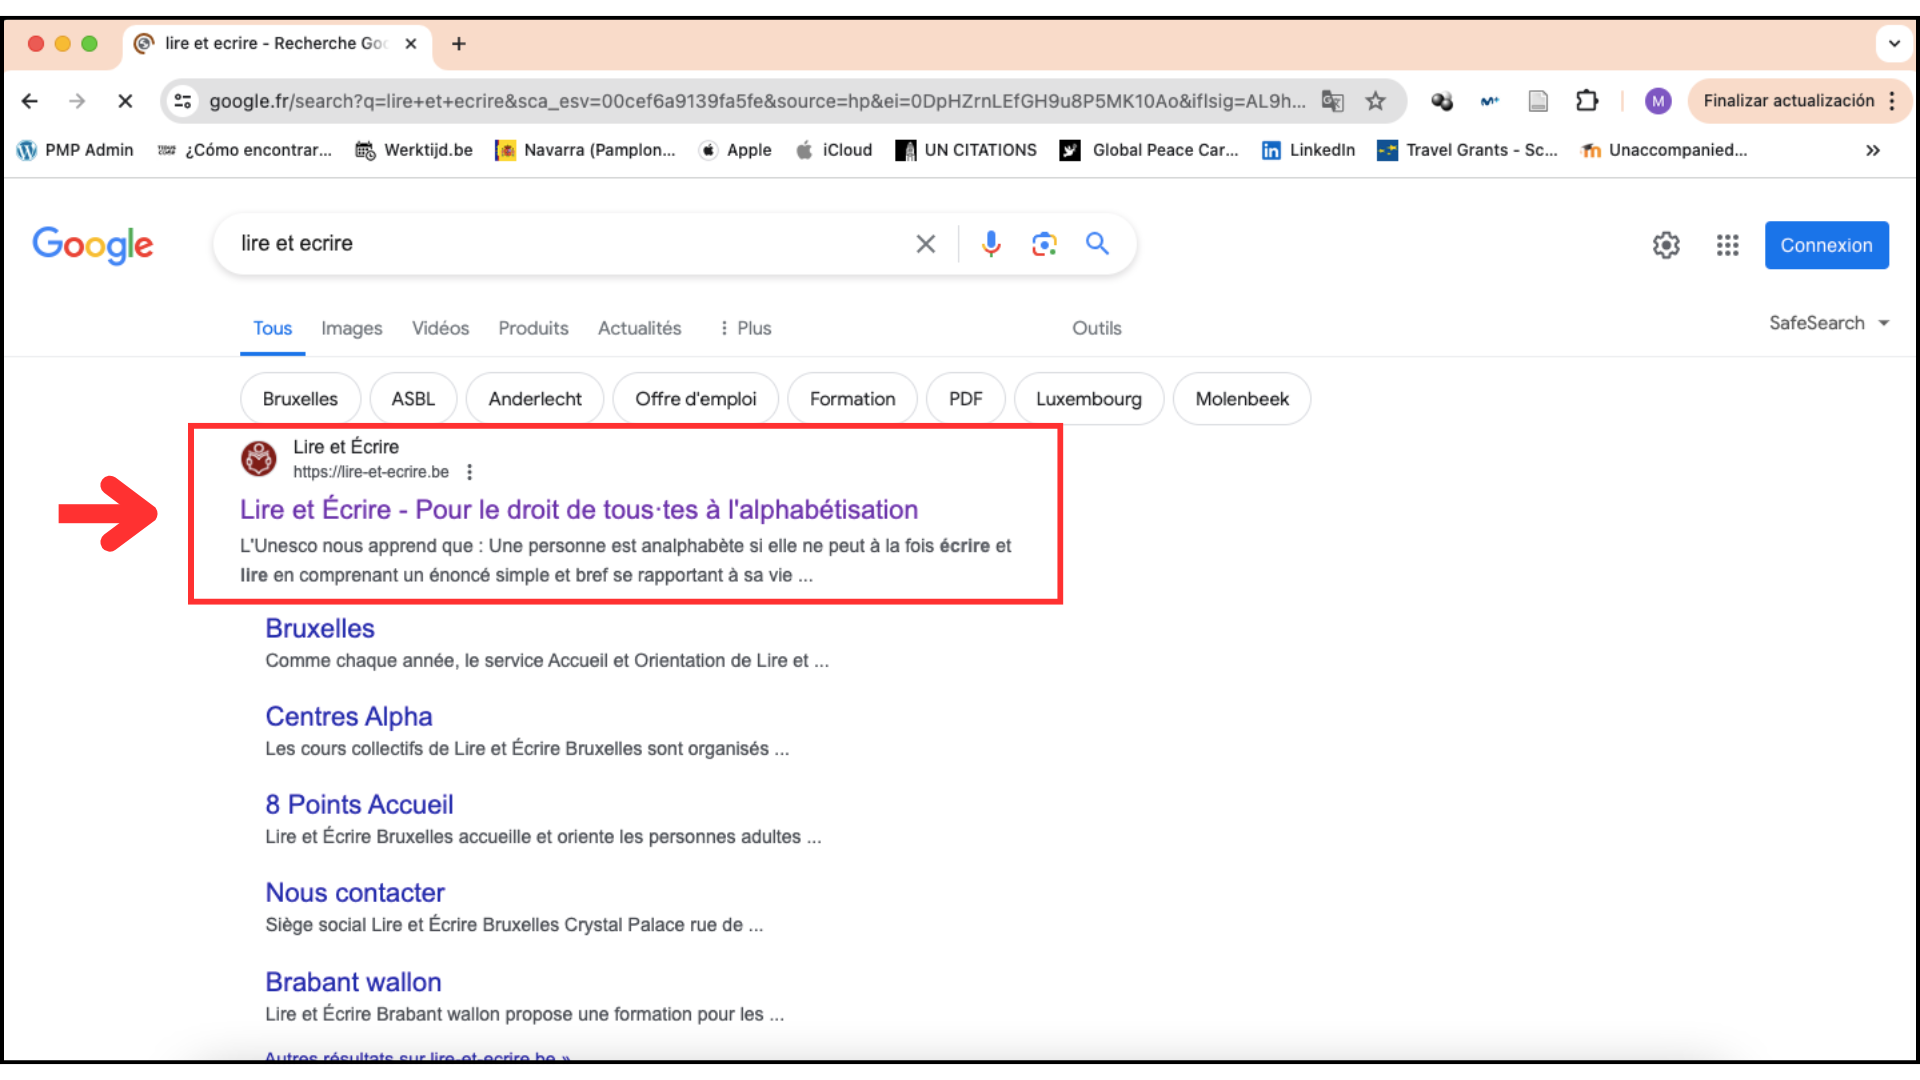Open Google search settings gear icon
1920x1080 pixels.
click(1666, 245)
